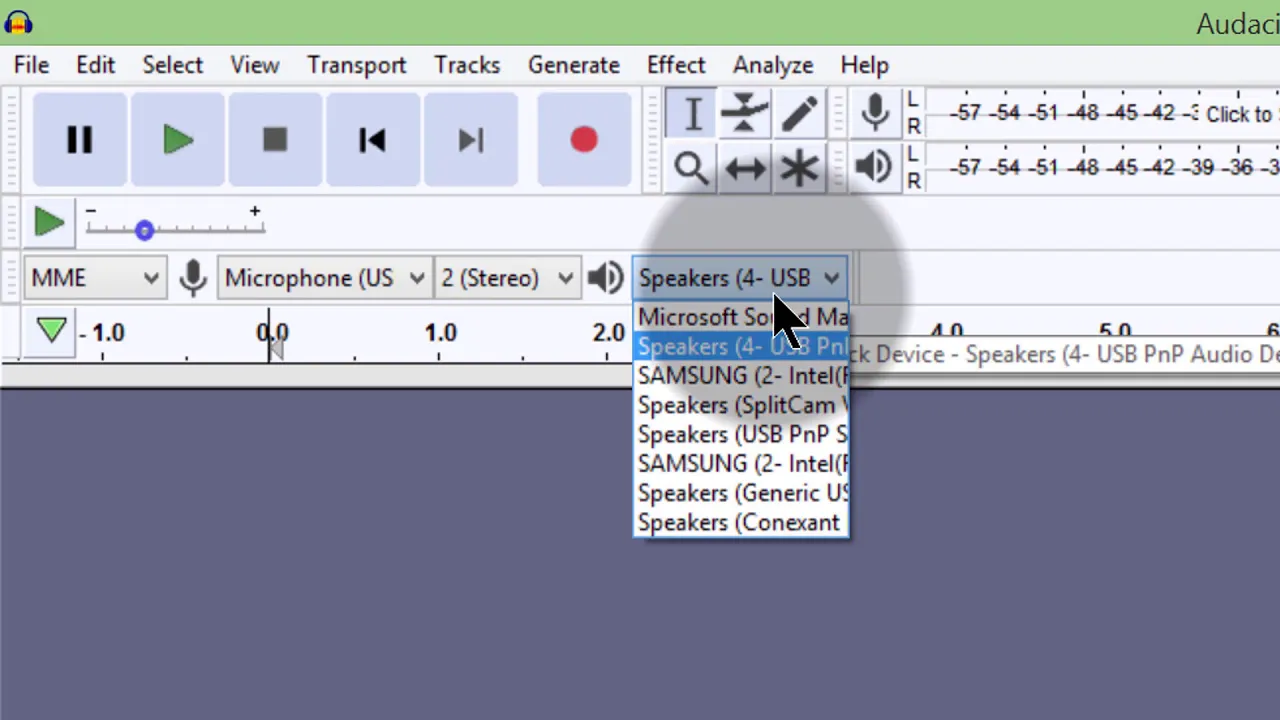This screenshot has height=720, width=1280.
Task: Choose Speakers (USB PnP S option
Action: [x=742, y=435]
